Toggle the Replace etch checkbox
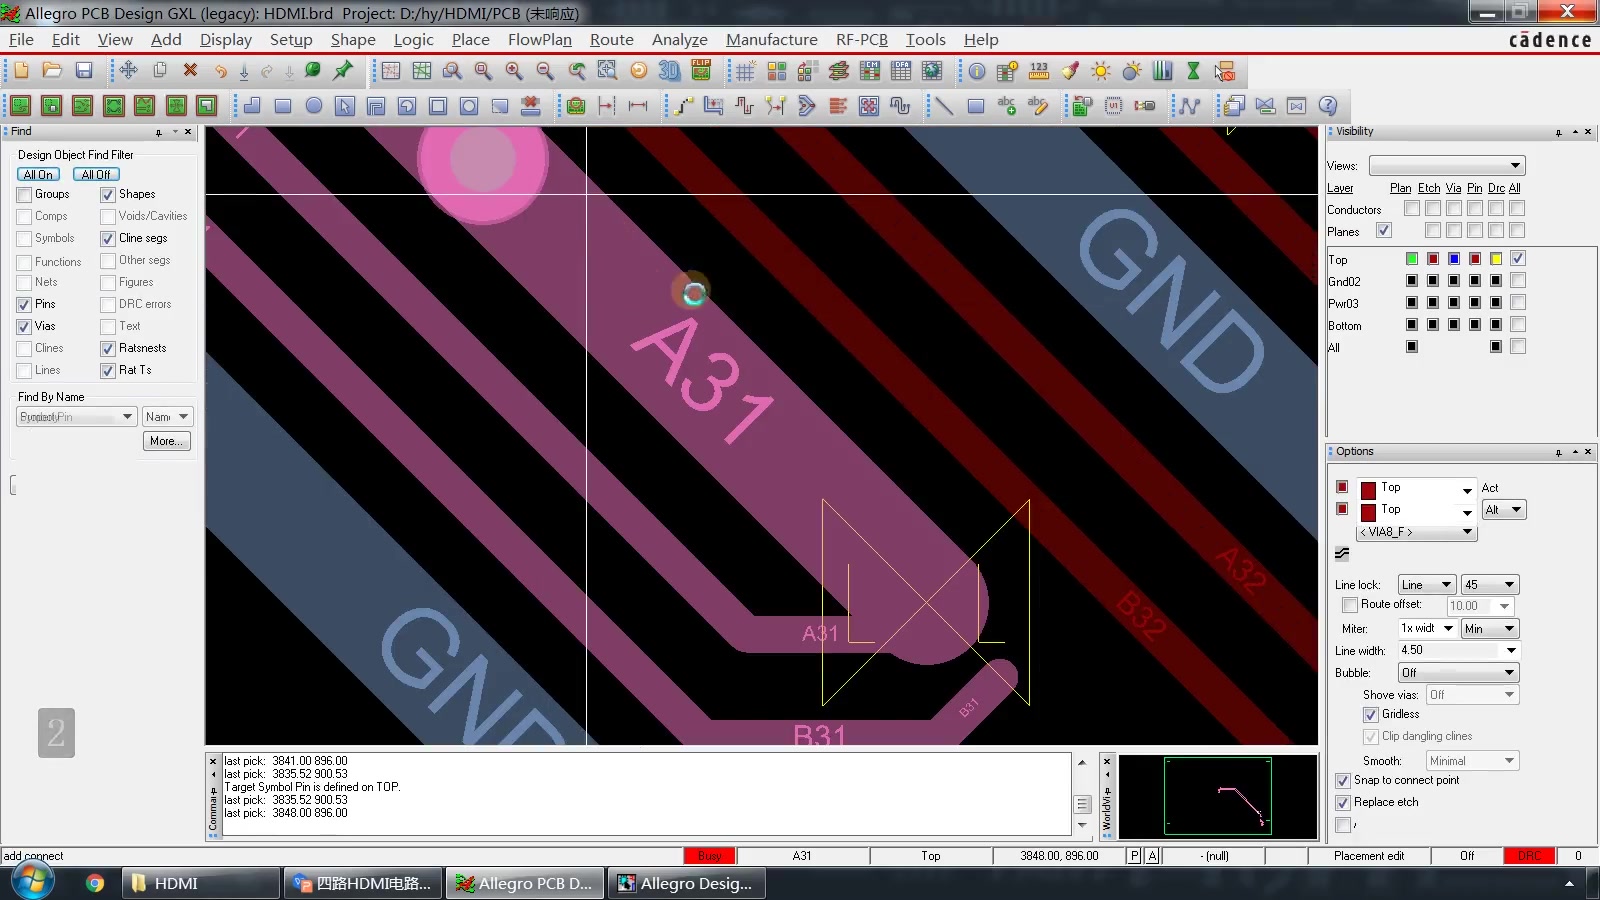 [x=1343, y=803]
